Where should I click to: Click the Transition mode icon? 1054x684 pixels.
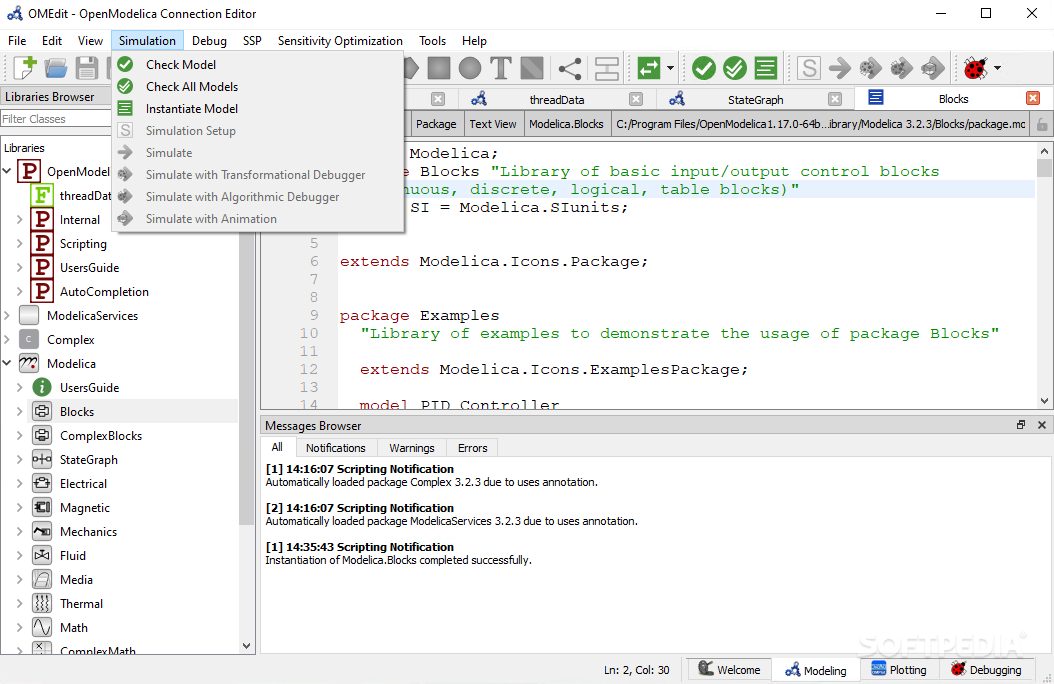(606, 68)
